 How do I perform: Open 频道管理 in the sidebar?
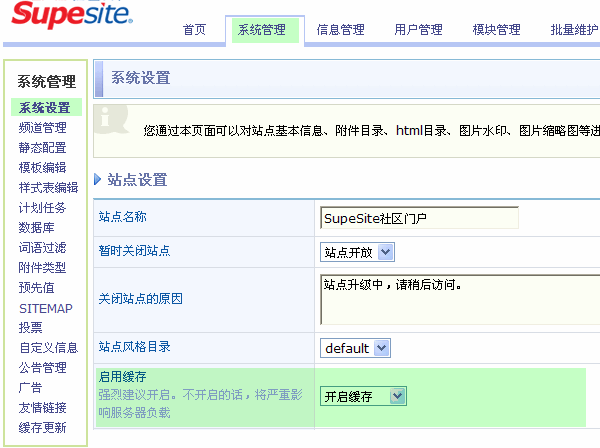point(42,128)
